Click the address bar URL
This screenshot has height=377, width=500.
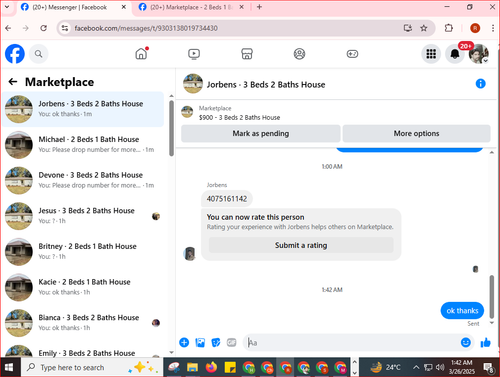(x=146, y=28)
